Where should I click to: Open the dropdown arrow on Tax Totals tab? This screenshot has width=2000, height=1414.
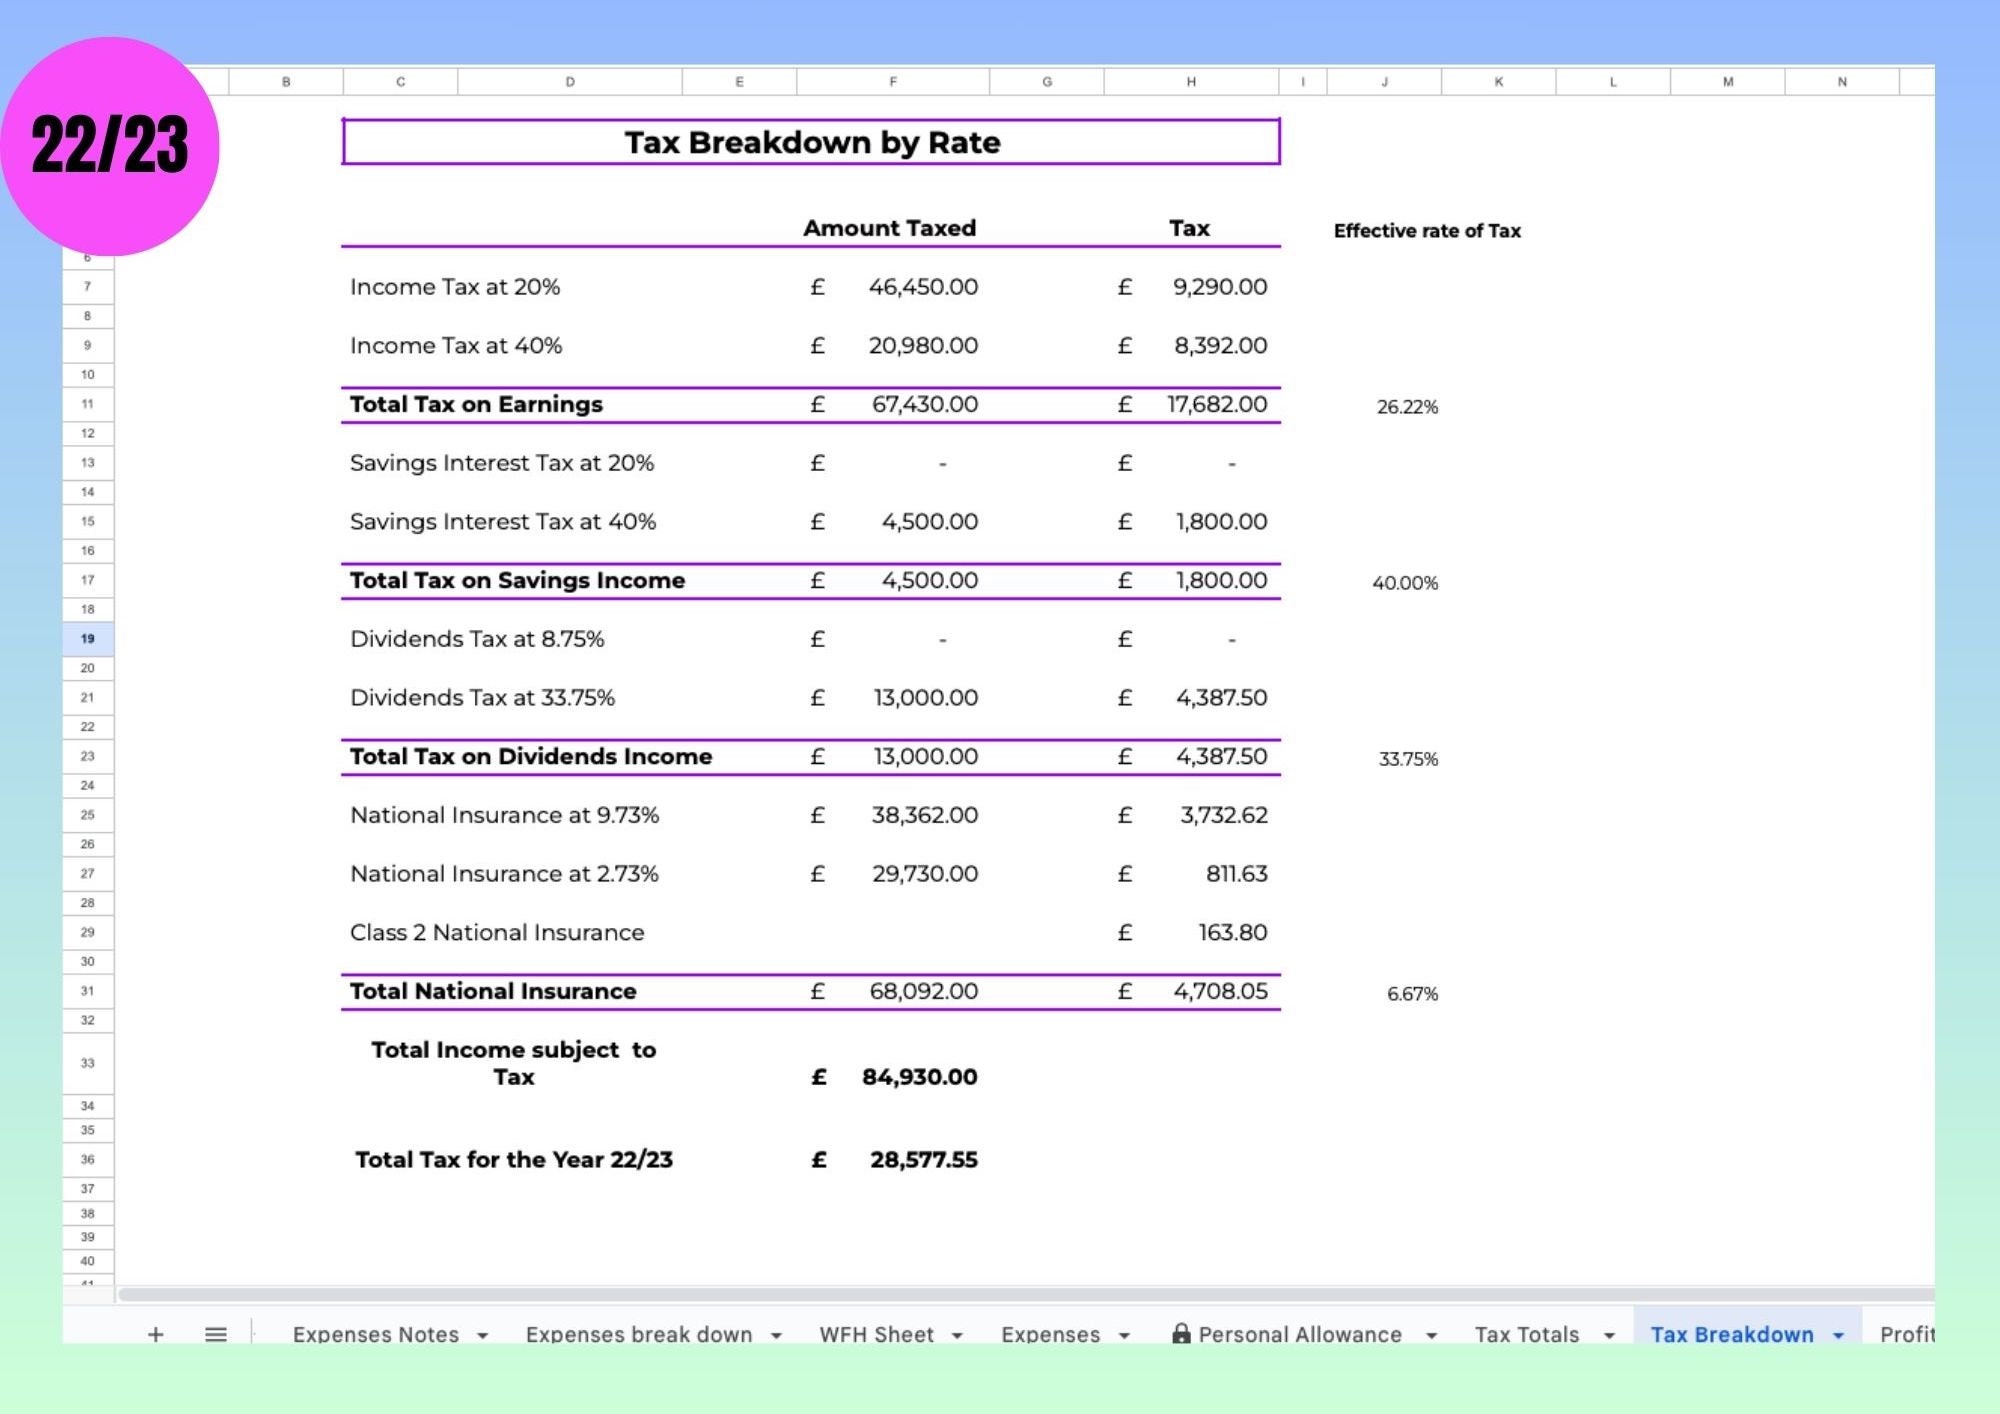[x=1609, y=1334]
